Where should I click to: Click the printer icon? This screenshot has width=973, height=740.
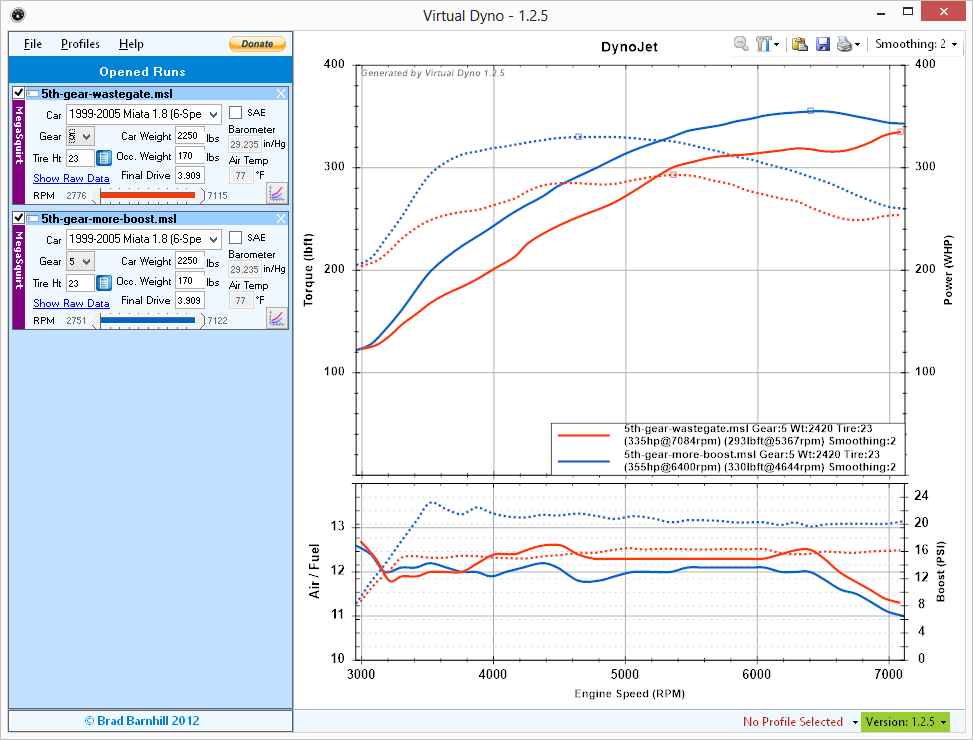point(844,44)
